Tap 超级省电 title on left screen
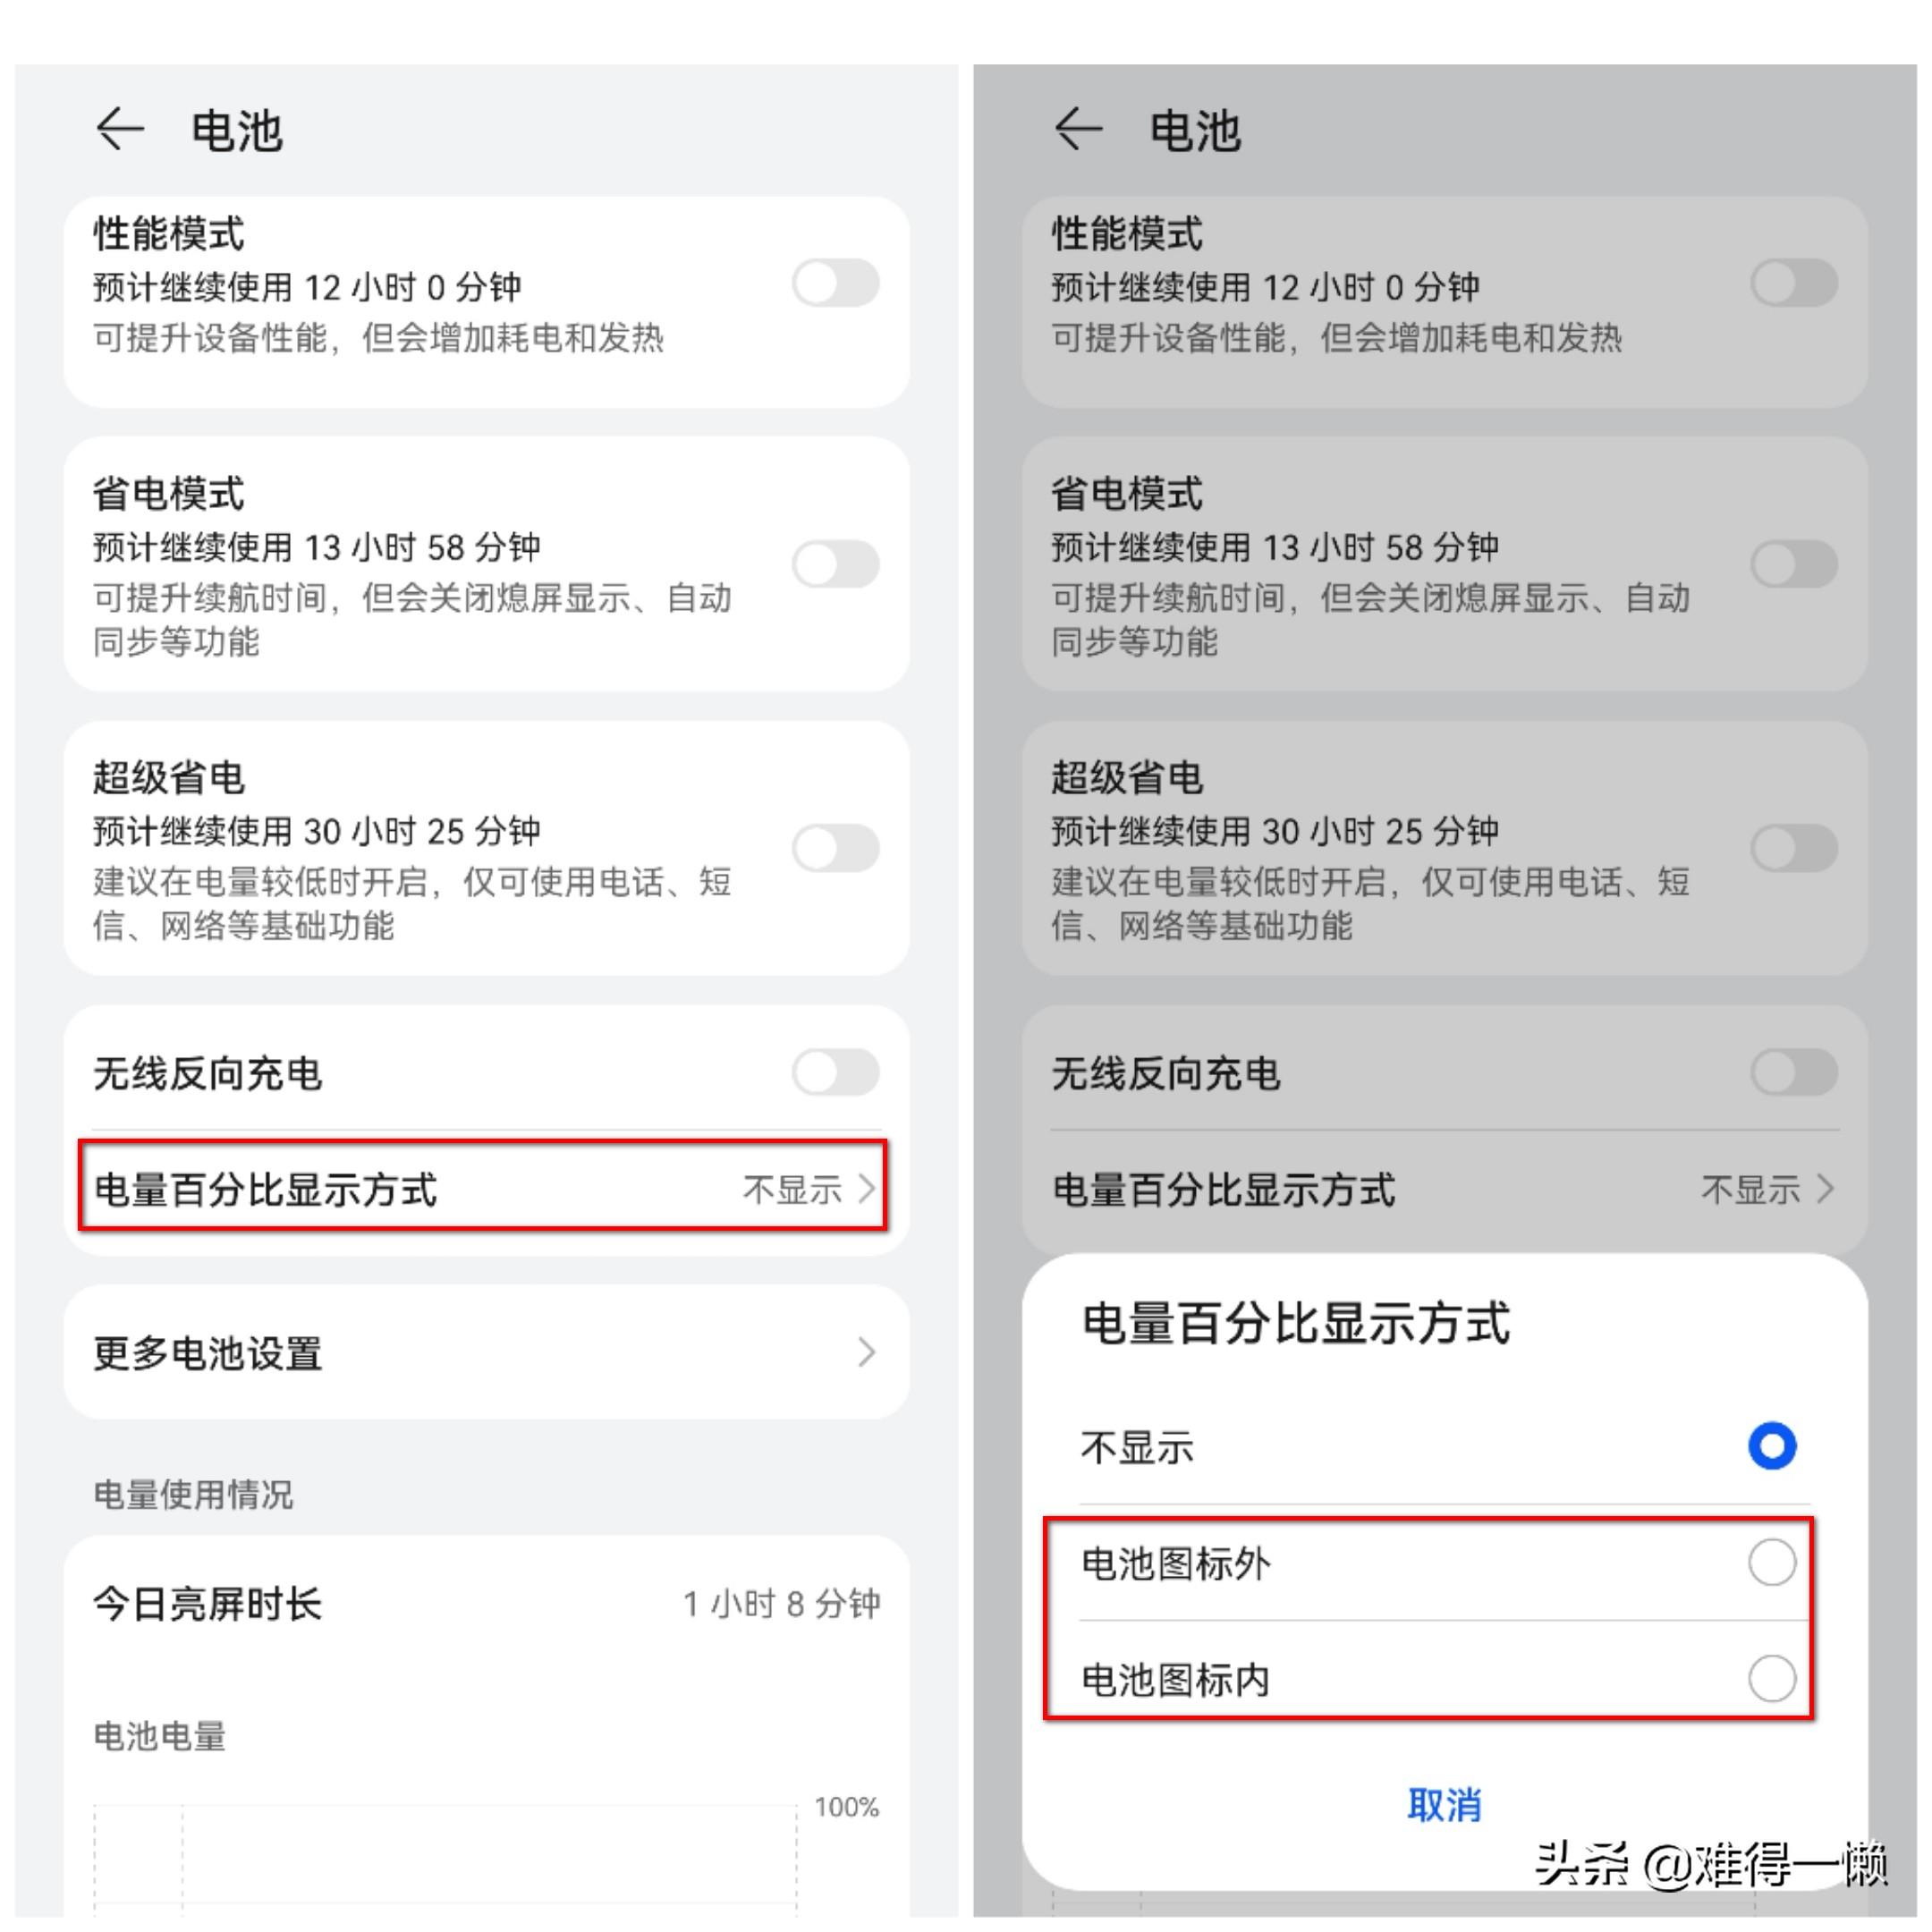This screenshot has width=1932, height=1932. pos(169,778)
